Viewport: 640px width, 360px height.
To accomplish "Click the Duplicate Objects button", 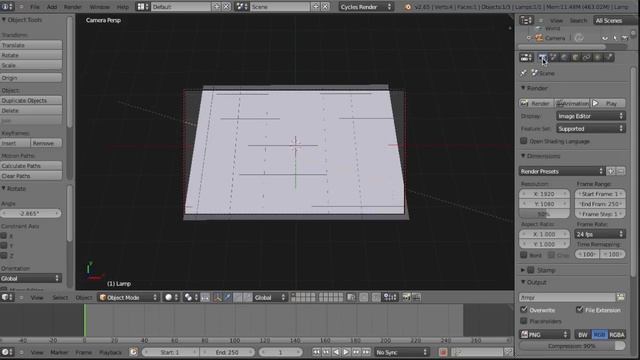I will [x=31, y=100].
